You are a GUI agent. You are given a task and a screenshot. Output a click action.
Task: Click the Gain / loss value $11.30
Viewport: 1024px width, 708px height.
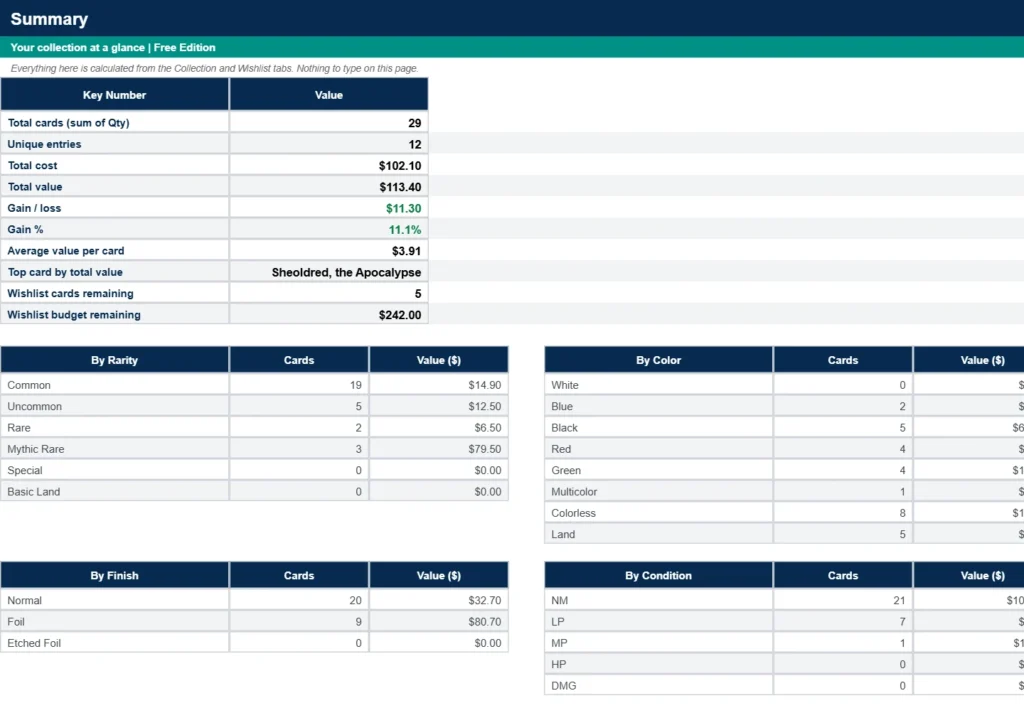tap(328, 208)
